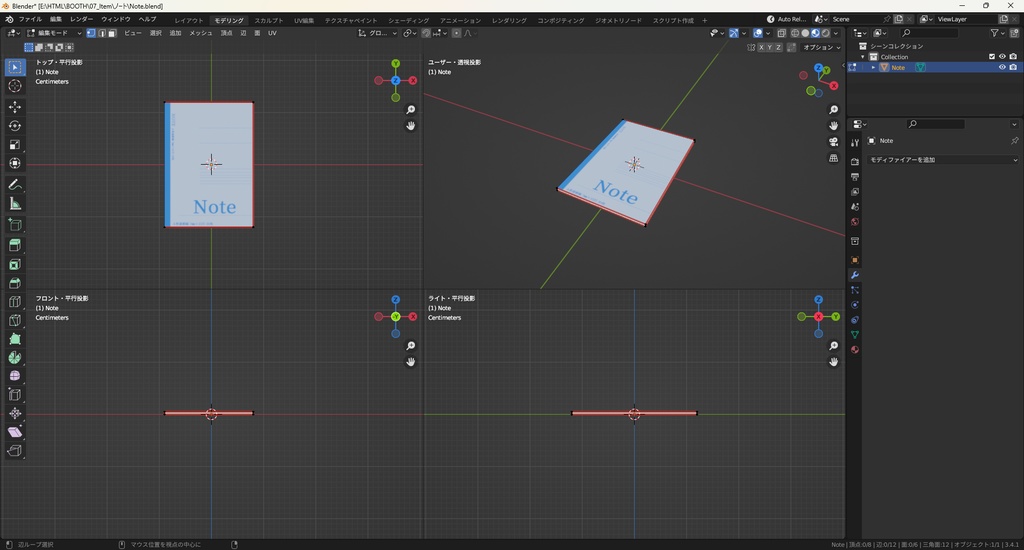The width and height of the screenshot is (1024, 550).
Task: Uncheck the Collection exclude checkbox
Action: click(x=992, y=57)
